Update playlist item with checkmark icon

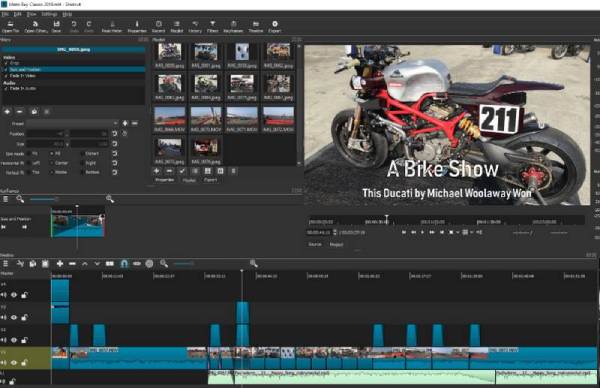point(182,171)
